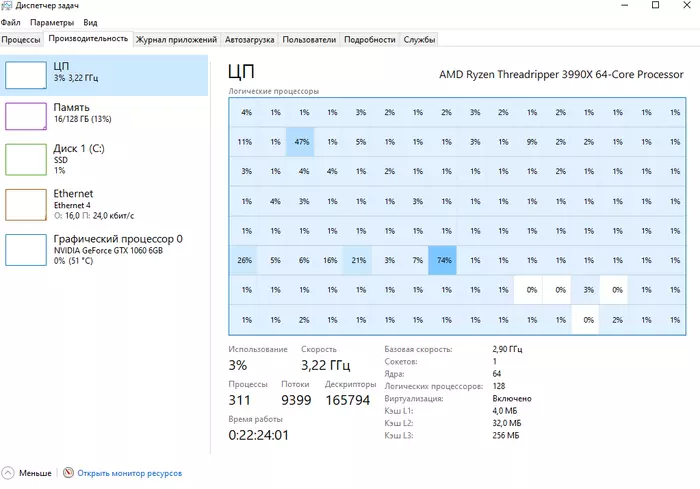Select the Графический процессор 0 thumbnail
The image size is (700, 489).
click(26, 250)
